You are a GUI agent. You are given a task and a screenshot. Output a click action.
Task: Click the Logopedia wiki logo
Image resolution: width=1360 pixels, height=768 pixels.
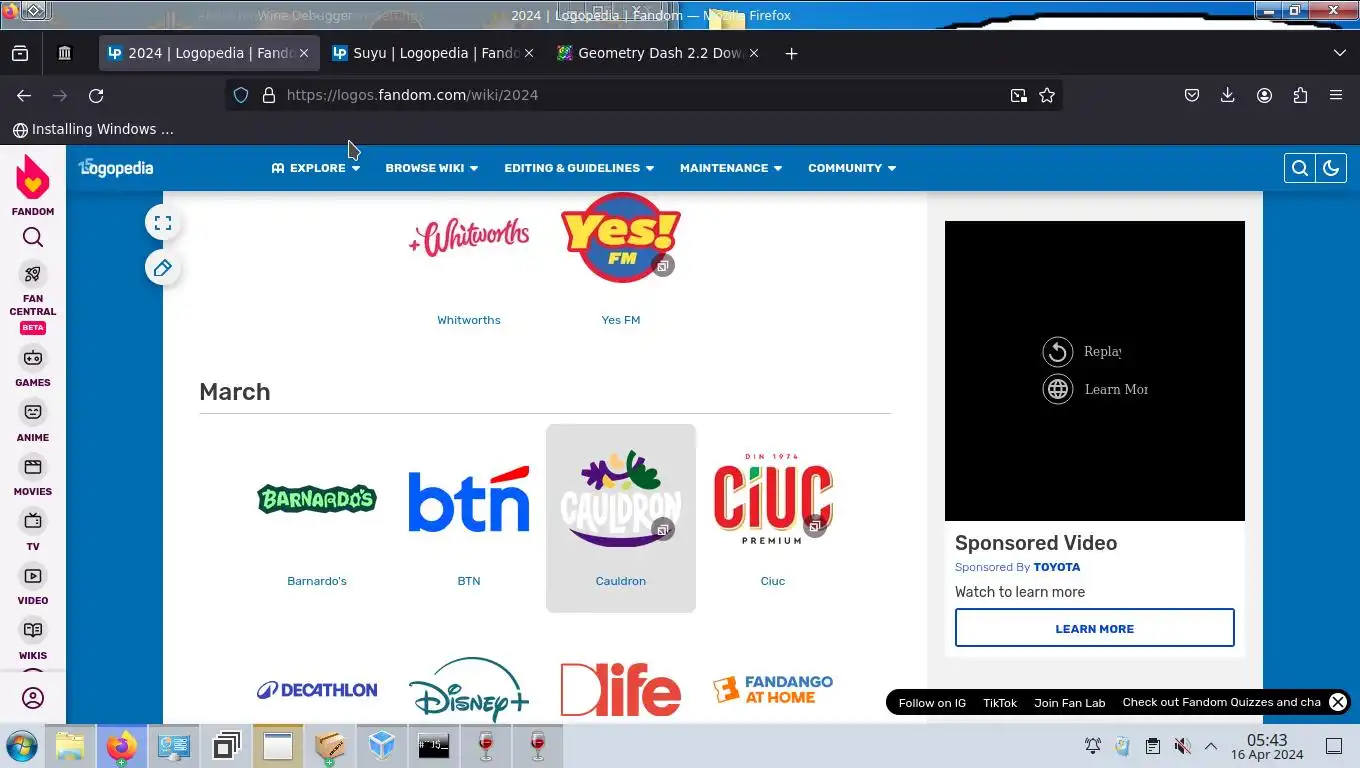point(116,168)
